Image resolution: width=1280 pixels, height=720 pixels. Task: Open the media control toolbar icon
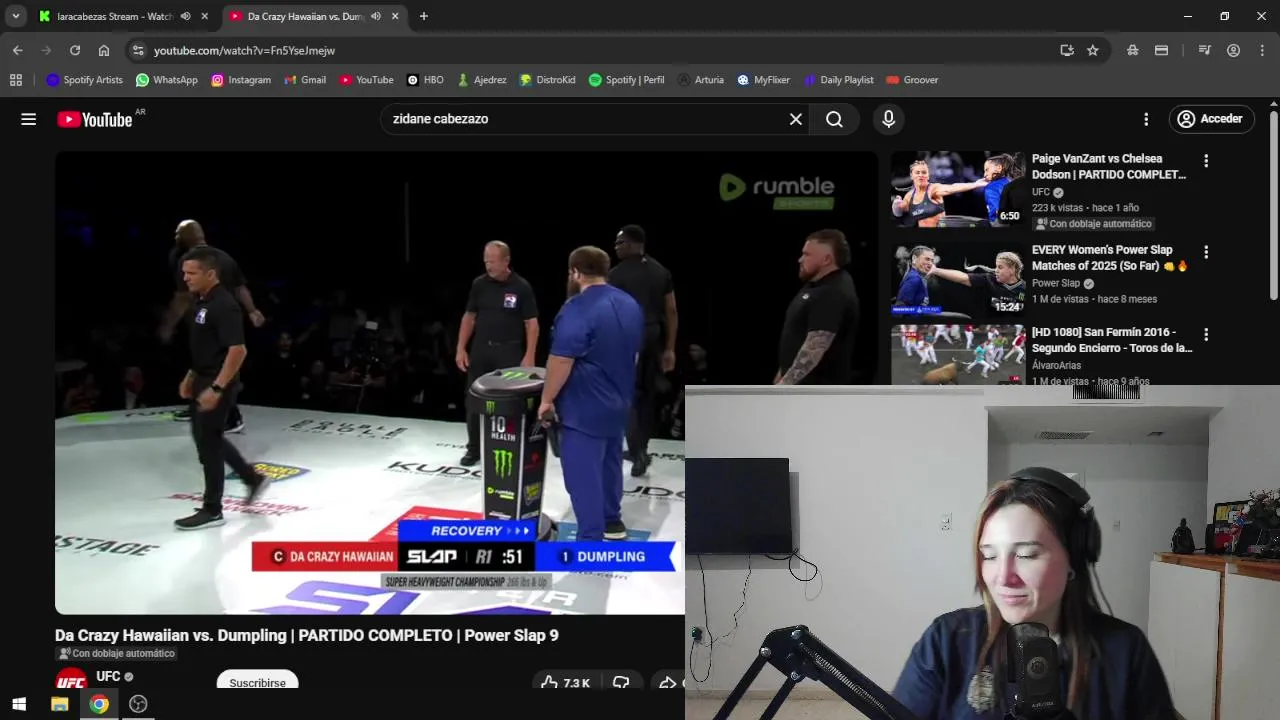point(1205,50)
